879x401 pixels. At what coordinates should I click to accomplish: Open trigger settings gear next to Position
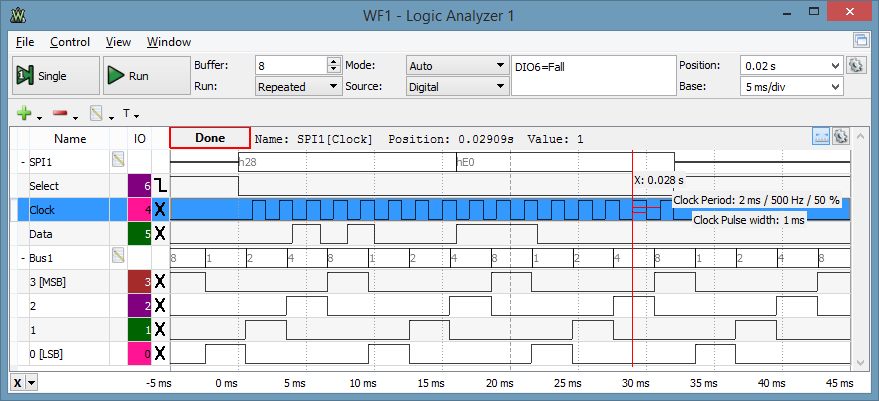[x=855, y=66]
